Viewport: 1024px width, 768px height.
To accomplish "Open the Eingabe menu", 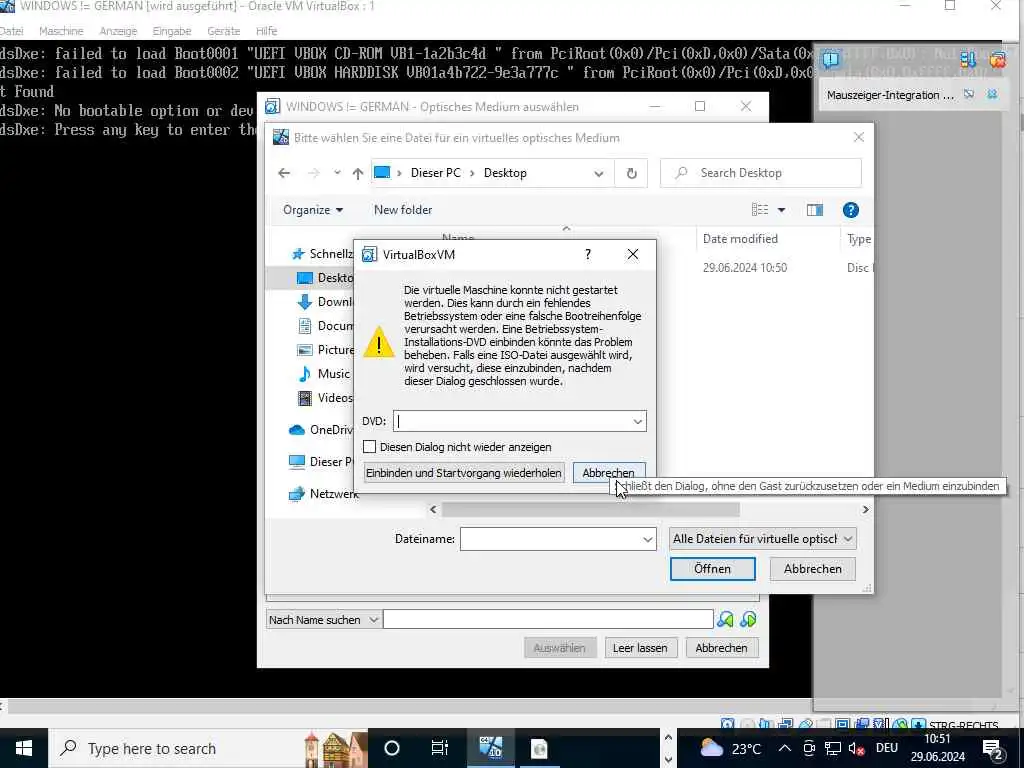I will [x=172, y=31].
